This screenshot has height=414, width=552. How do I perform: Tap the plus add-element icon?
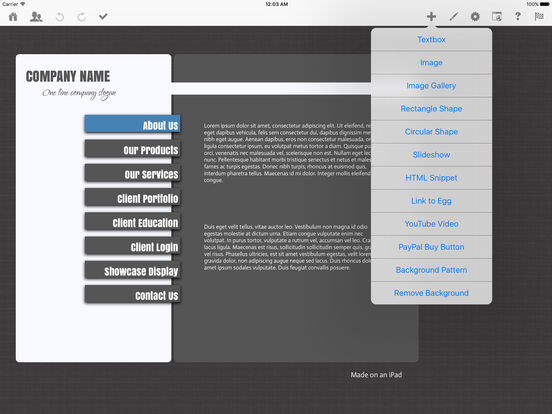[x=431, y=16]
